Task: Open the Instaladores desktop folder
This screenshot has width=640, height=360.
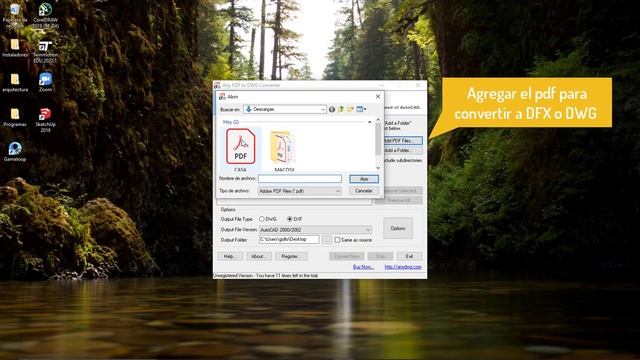Action: (15, 48)
